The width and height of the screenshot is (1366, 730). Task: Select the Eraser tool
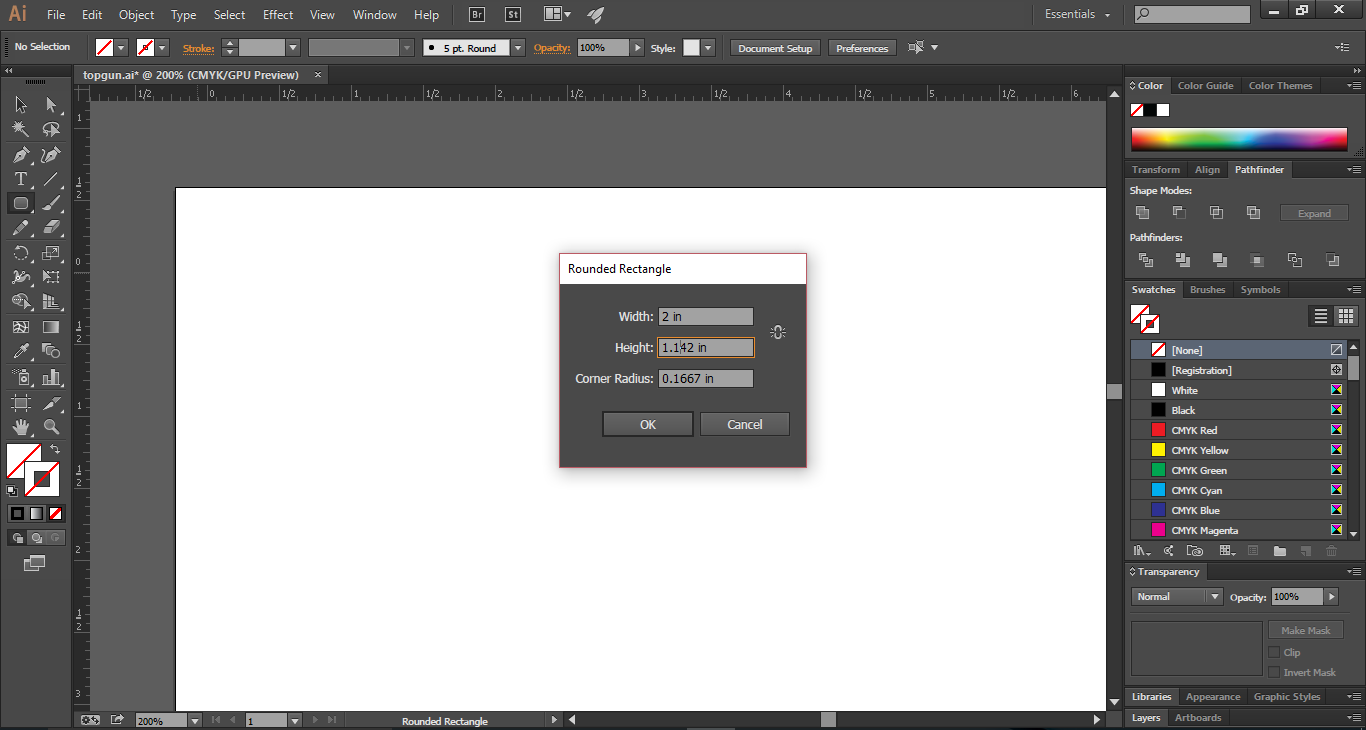pyautogui.click(x=51, y=228)
